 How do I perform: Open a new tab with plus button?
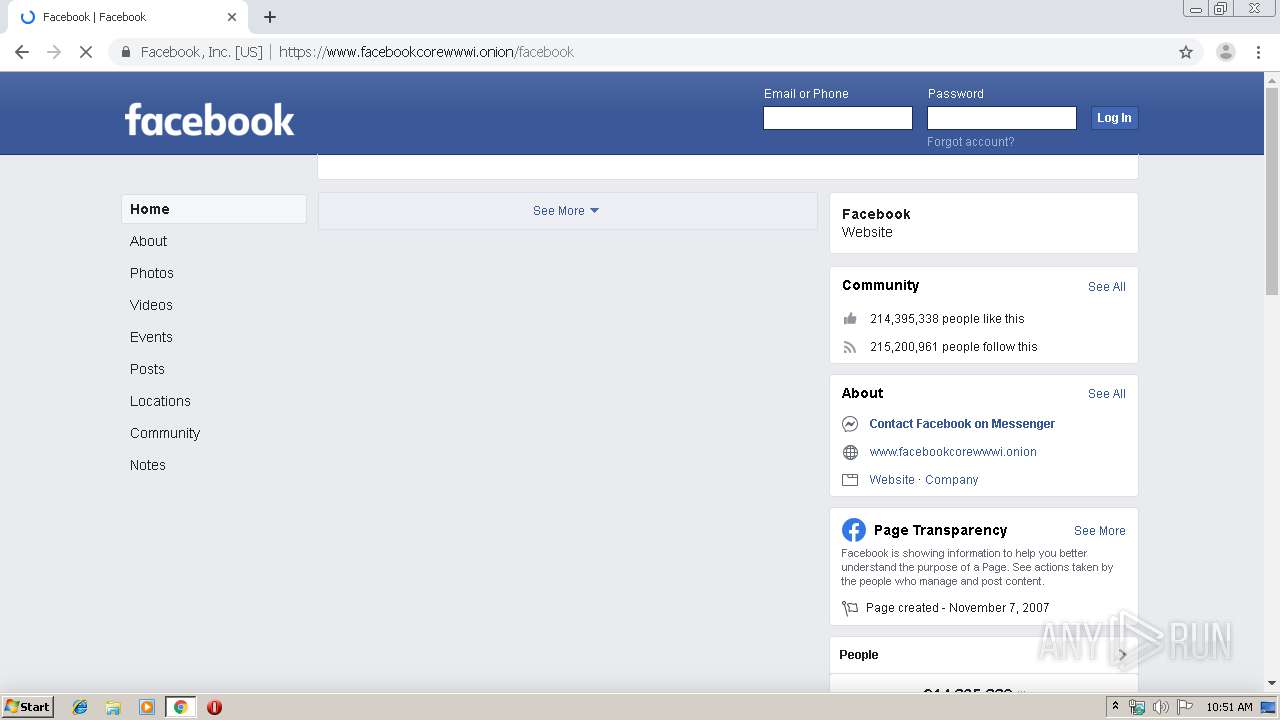270,17
